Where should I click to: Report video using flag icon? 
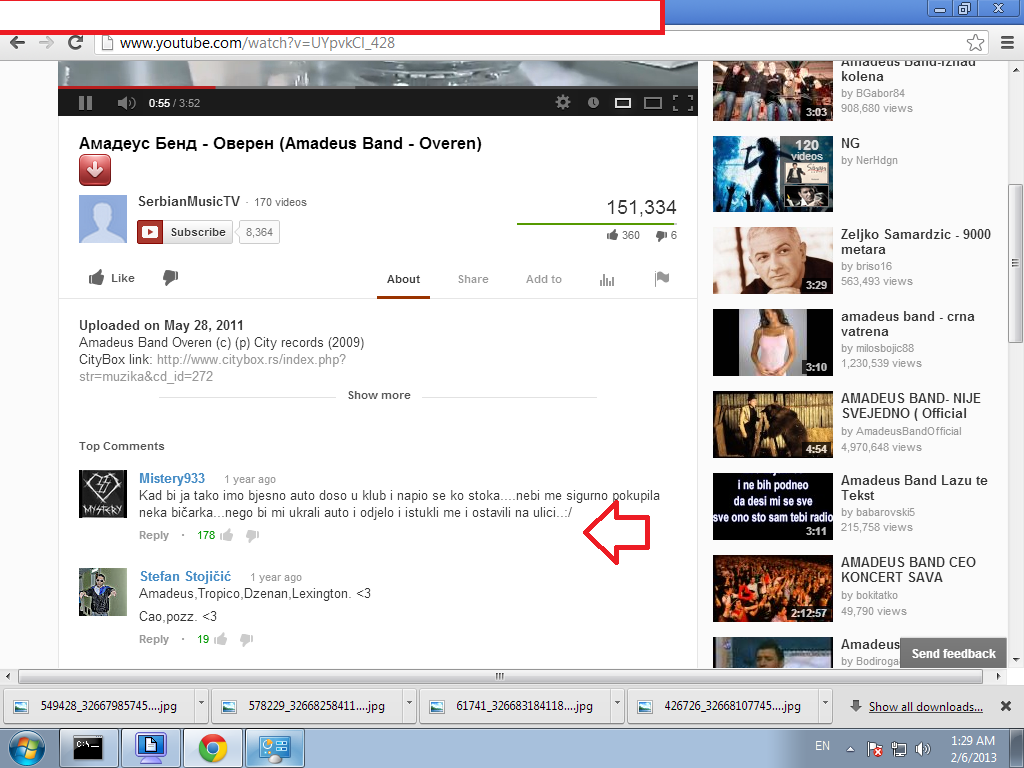tap(662, 279)
